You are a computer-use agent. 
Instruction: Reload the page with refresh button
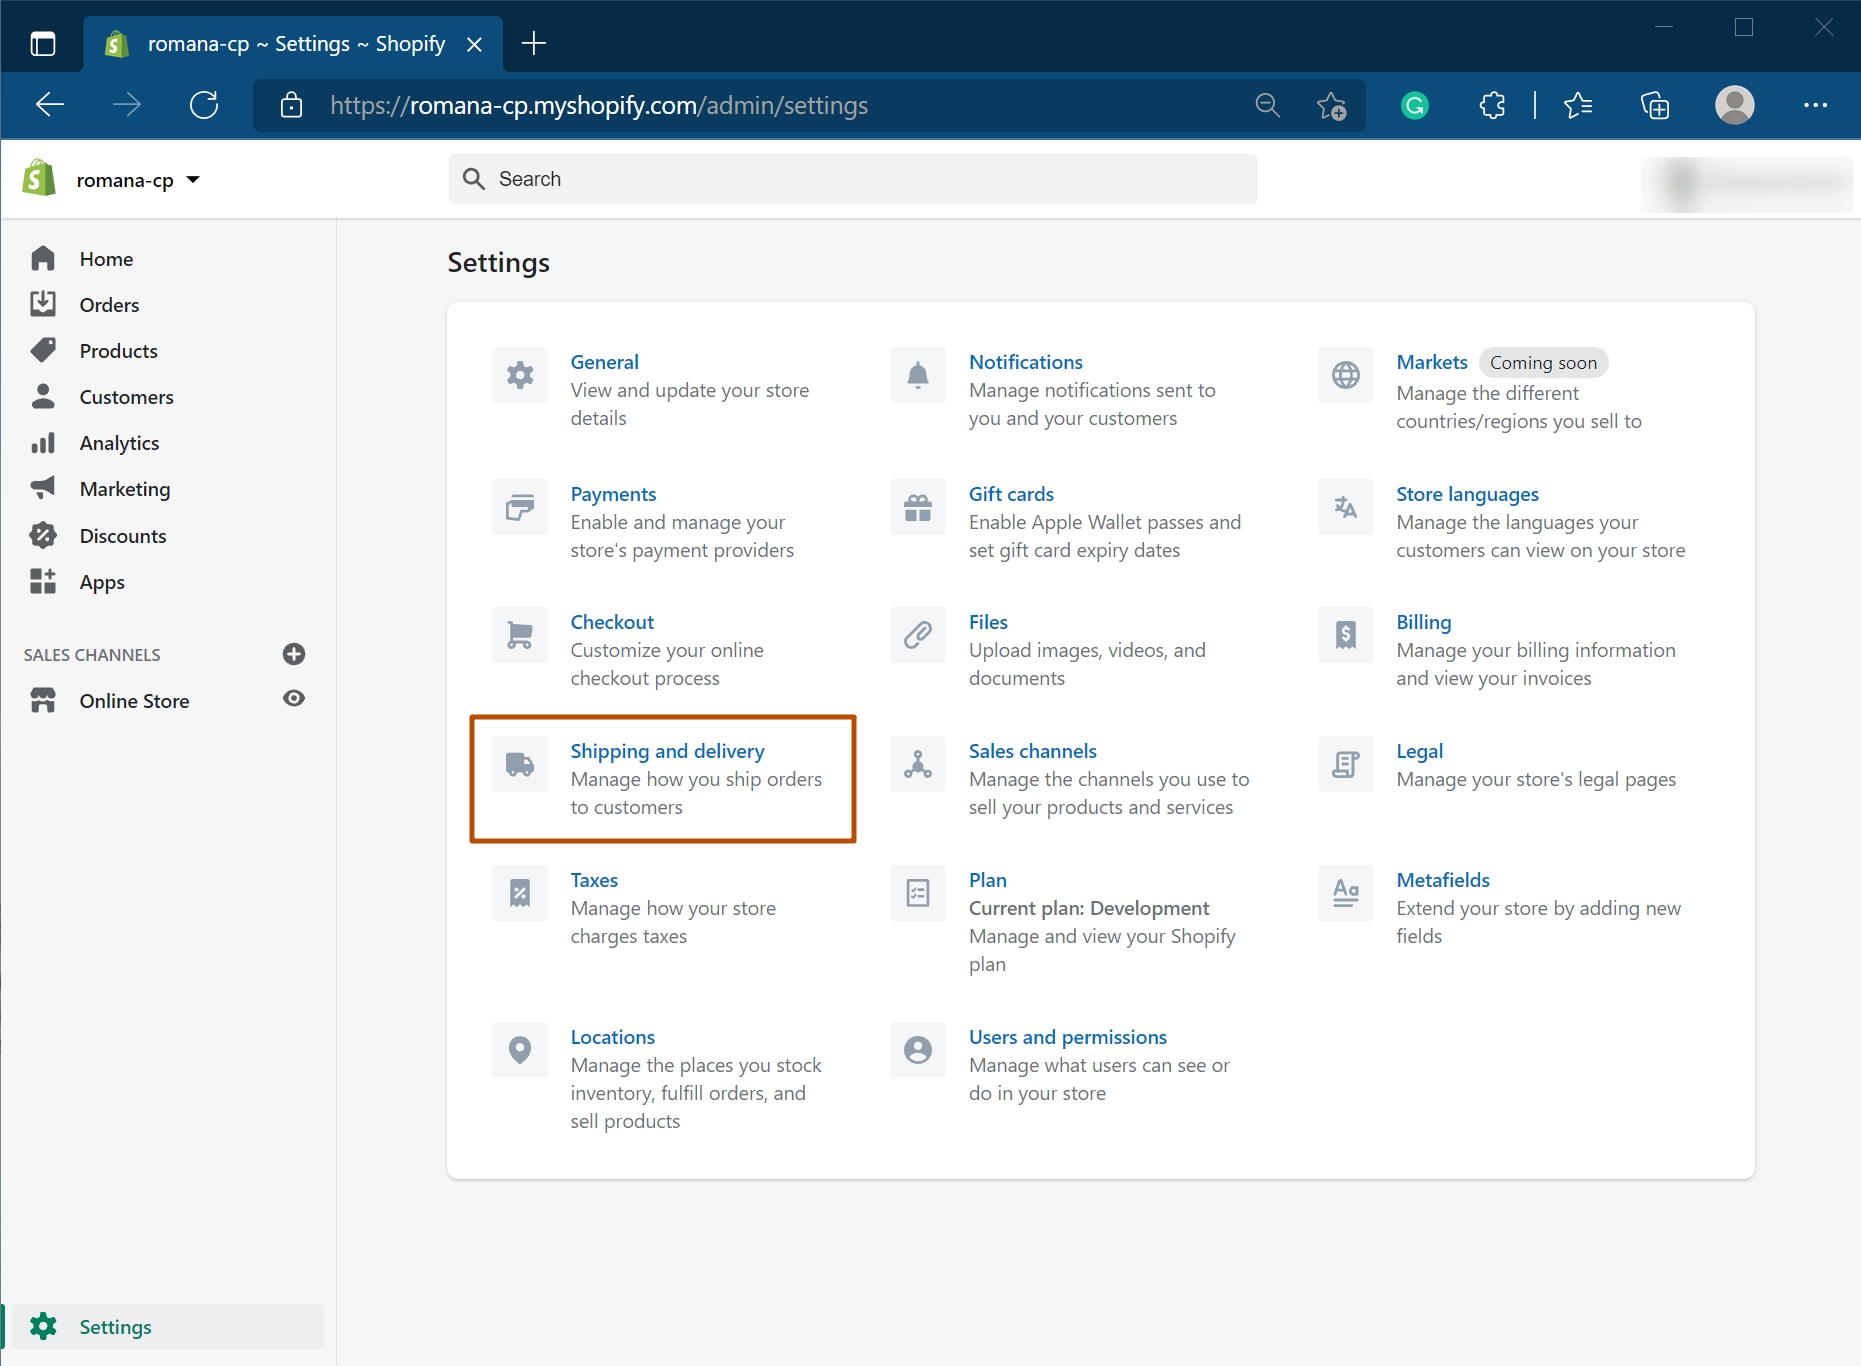pos(204,105)
